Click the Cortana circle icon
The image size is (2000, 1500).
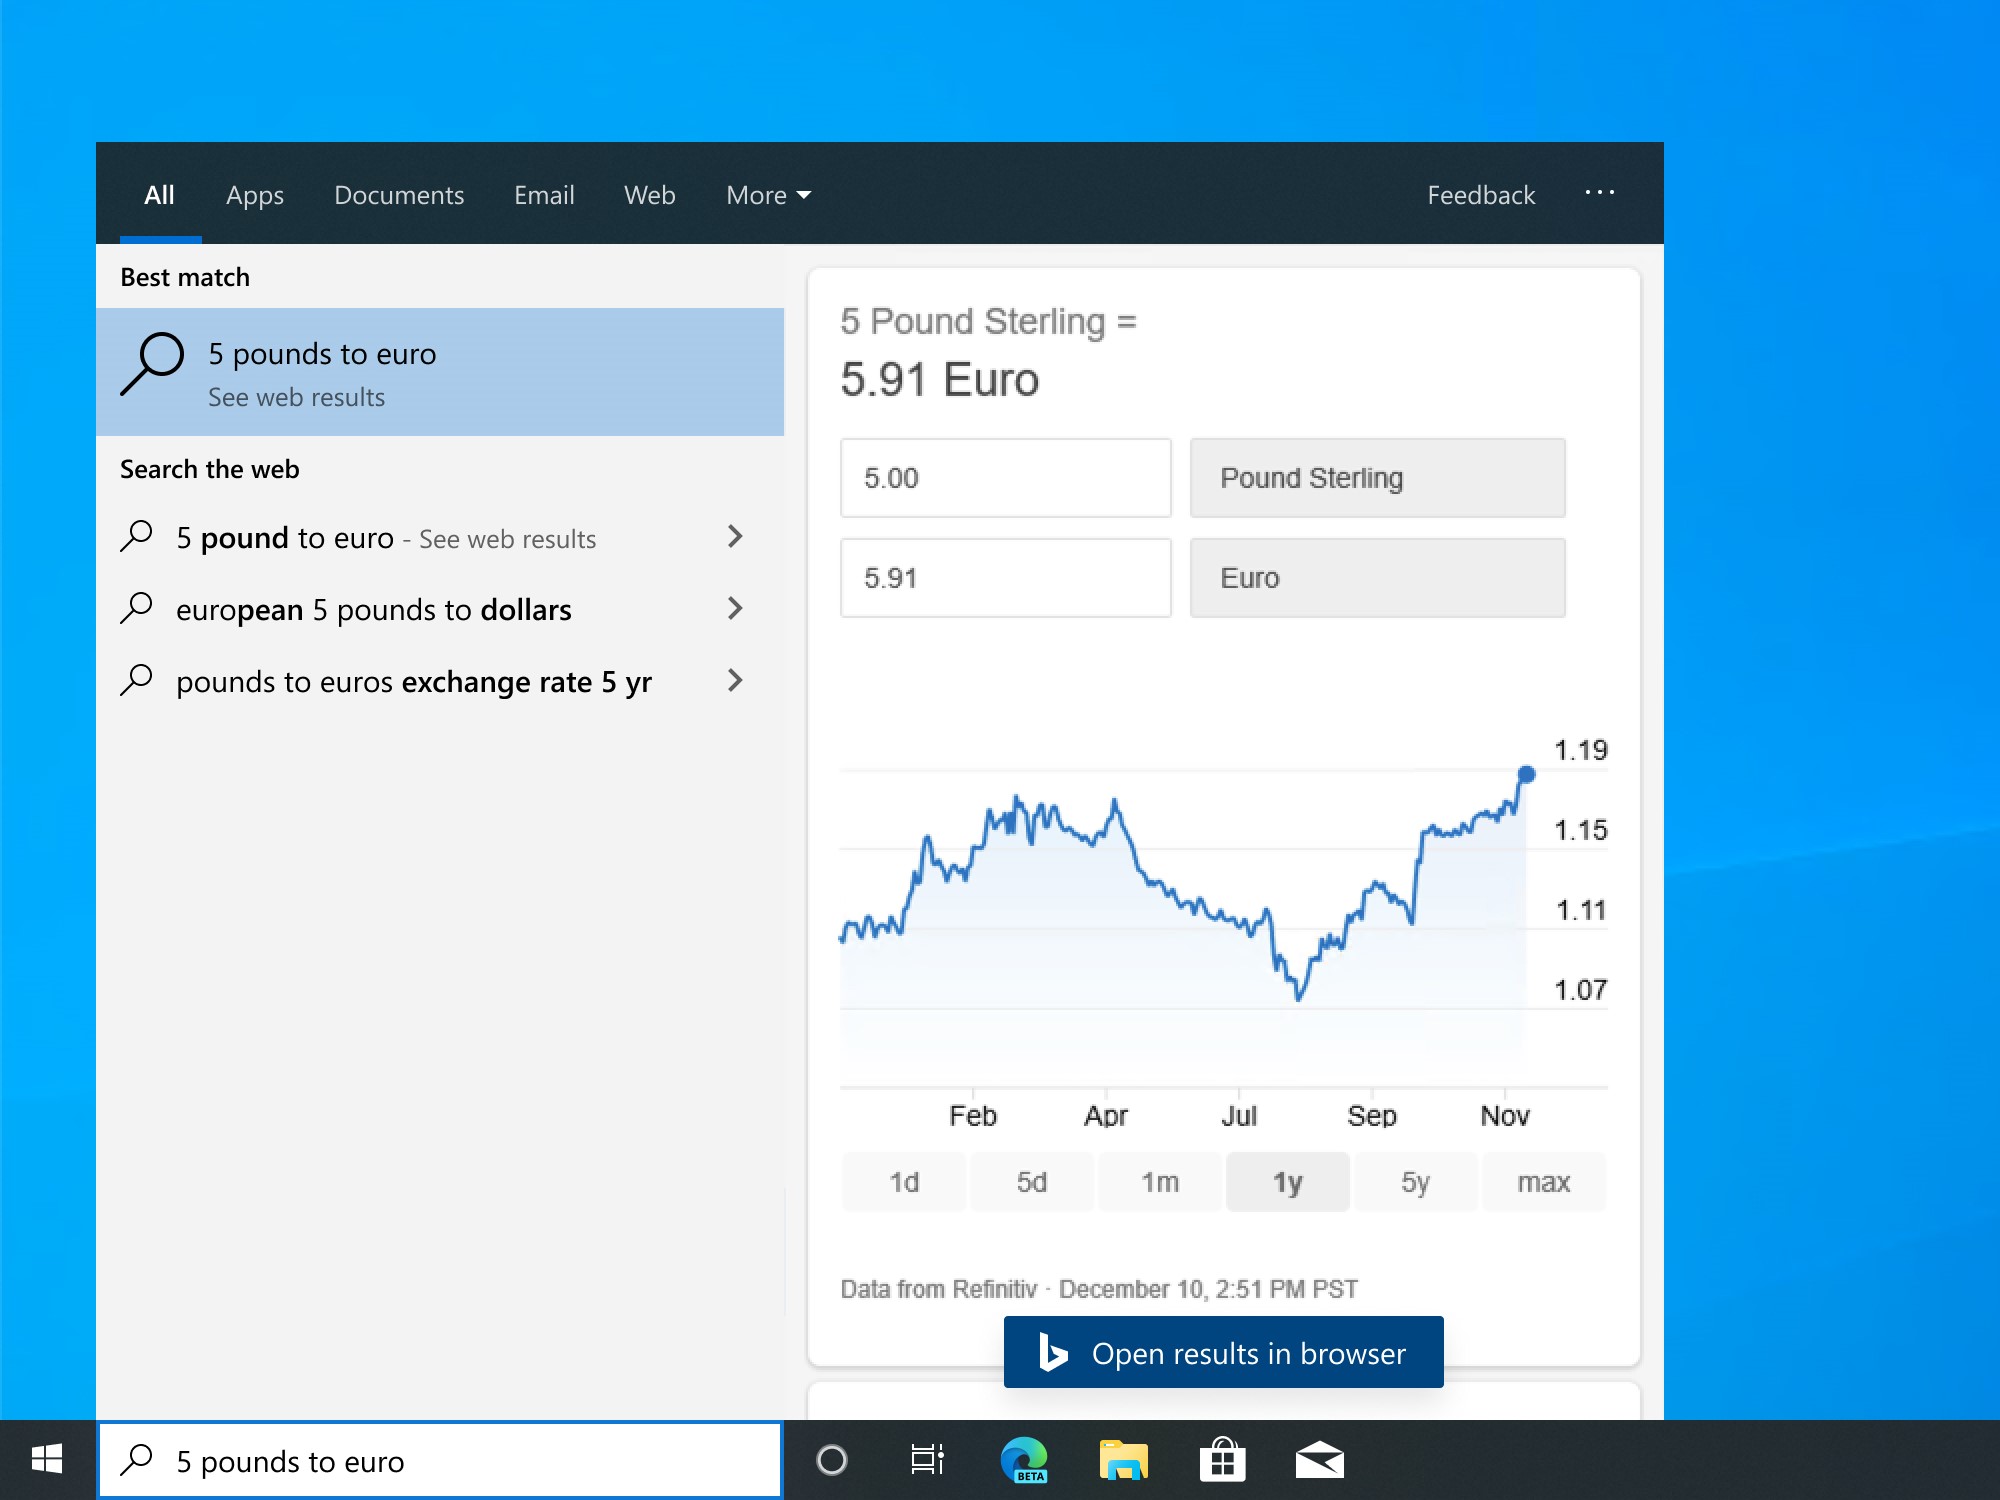(x=833, y=1460)
